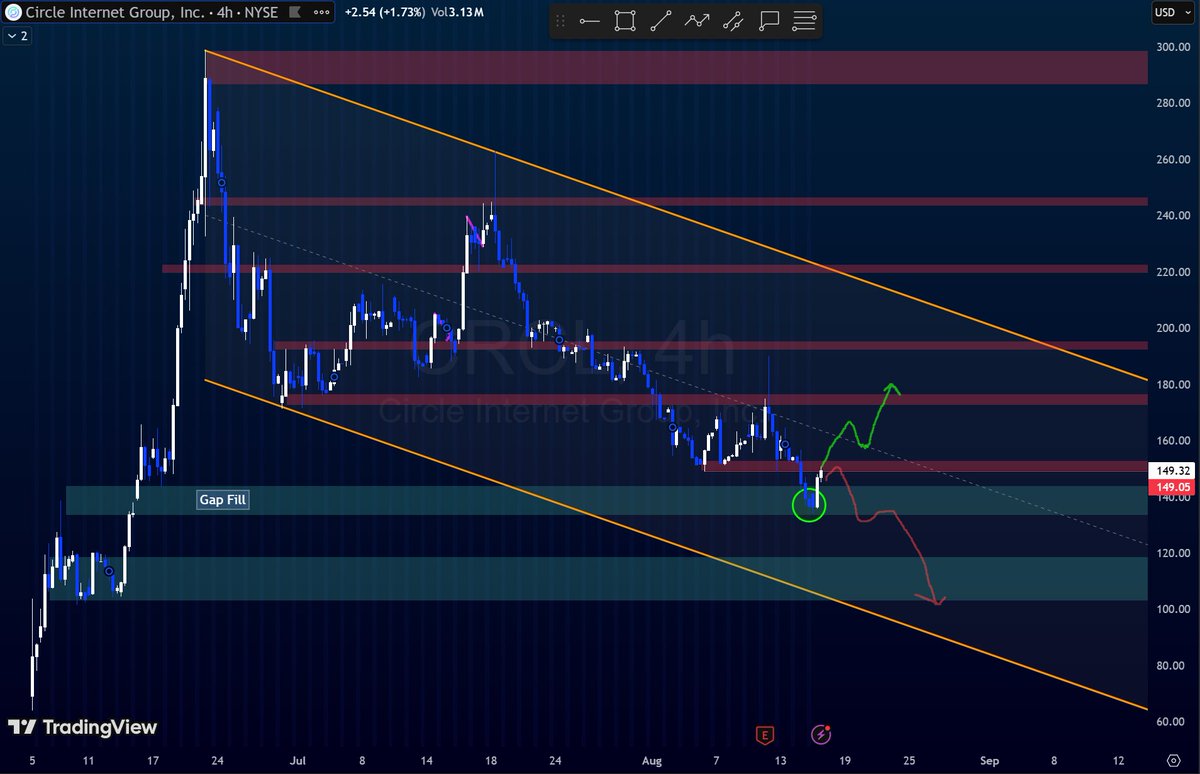The width and height of the screenshot is (1200, 774).
Task: Select the rectangle drawing tool
Action: (x=625, y=21)
